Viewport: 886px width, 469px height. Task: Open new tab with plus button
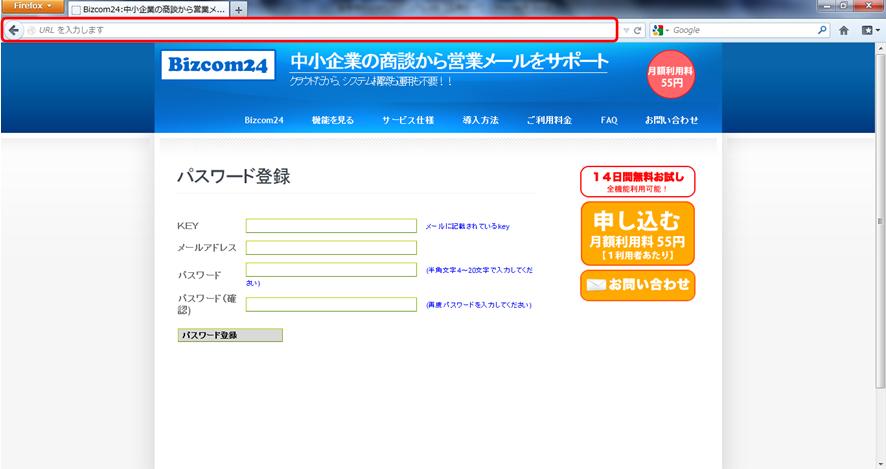(x=239, y=10)
